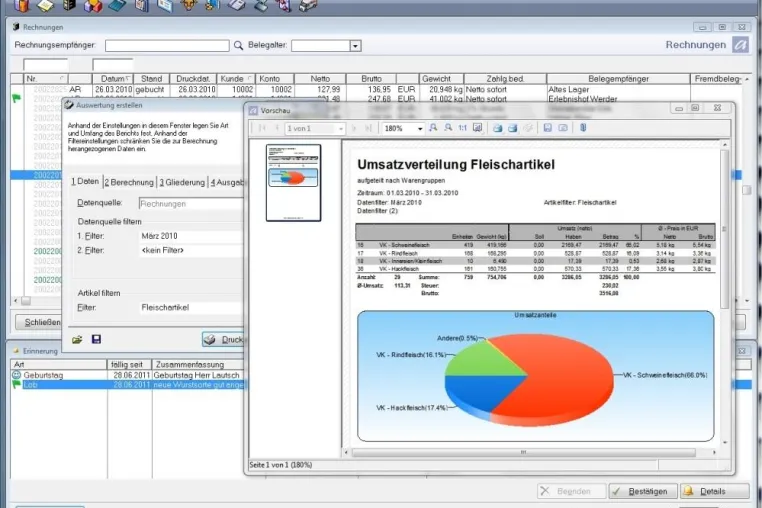Switch to the '3 Gliederung' tab

182,182
